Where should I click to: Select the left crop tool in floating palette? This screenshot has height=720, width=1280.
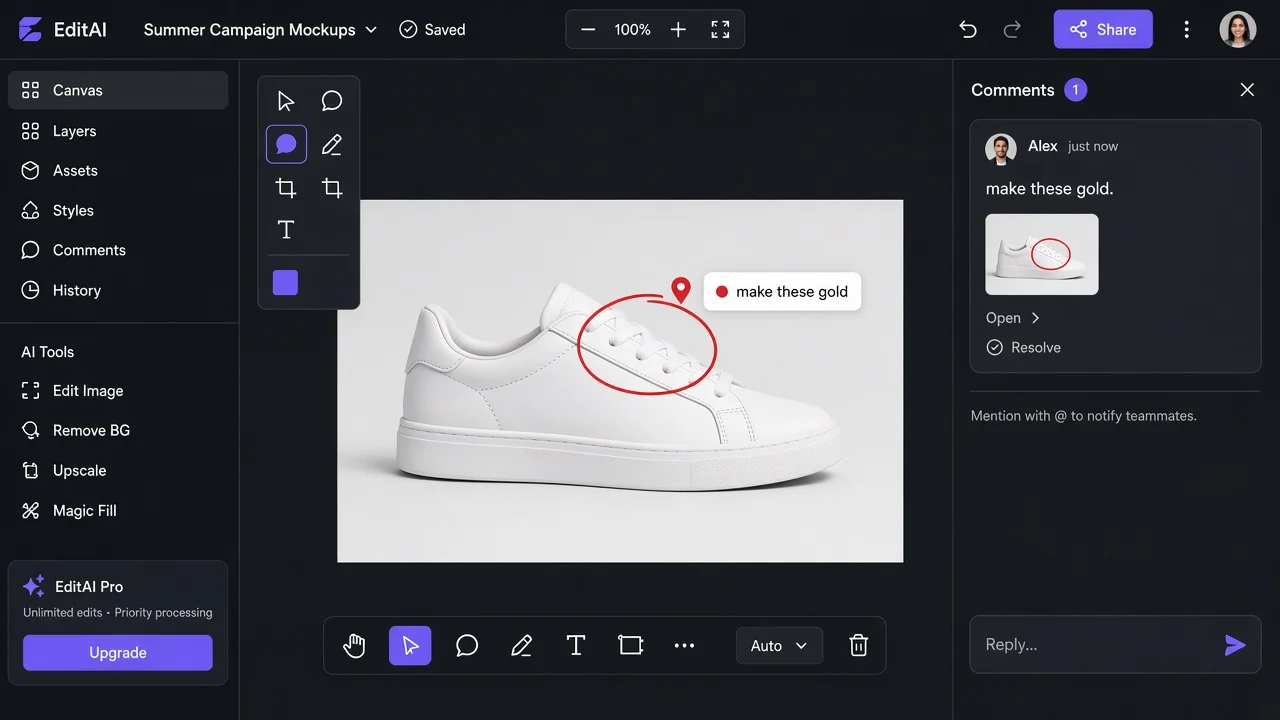coord(286,188)
